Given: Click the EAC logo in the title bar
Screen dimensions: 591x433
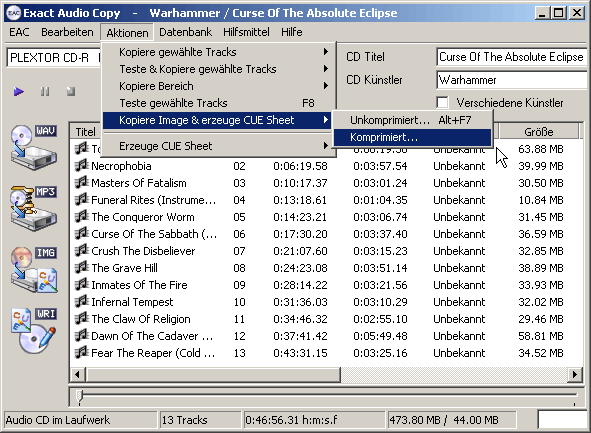Looking at the screenshot, I should (14, 13).
